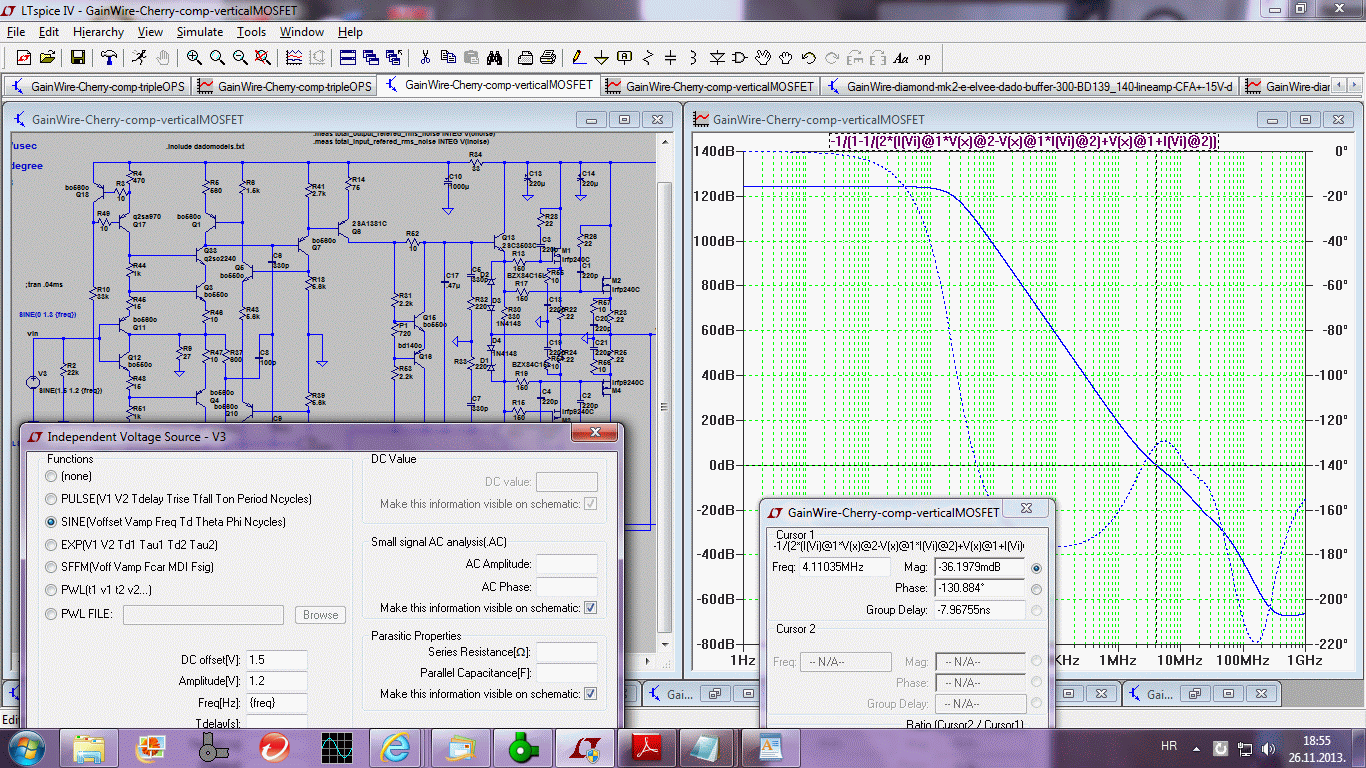Select the SFFM function radio button

[x=51, y=567]
